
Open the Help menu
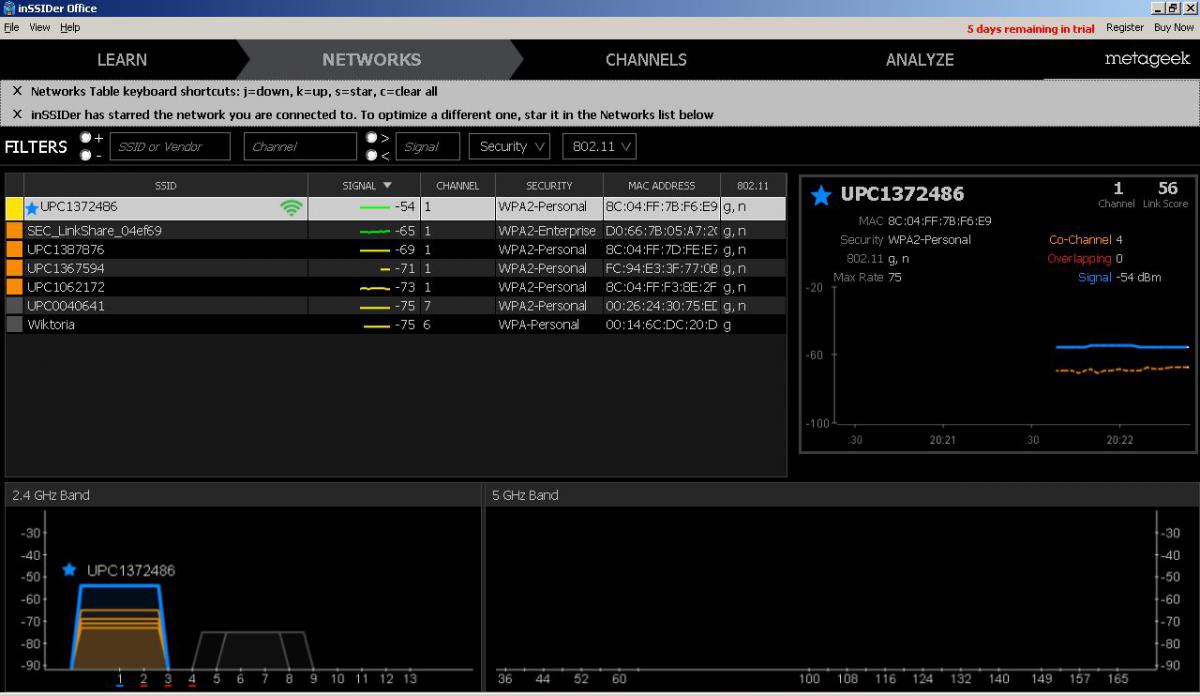70,28
